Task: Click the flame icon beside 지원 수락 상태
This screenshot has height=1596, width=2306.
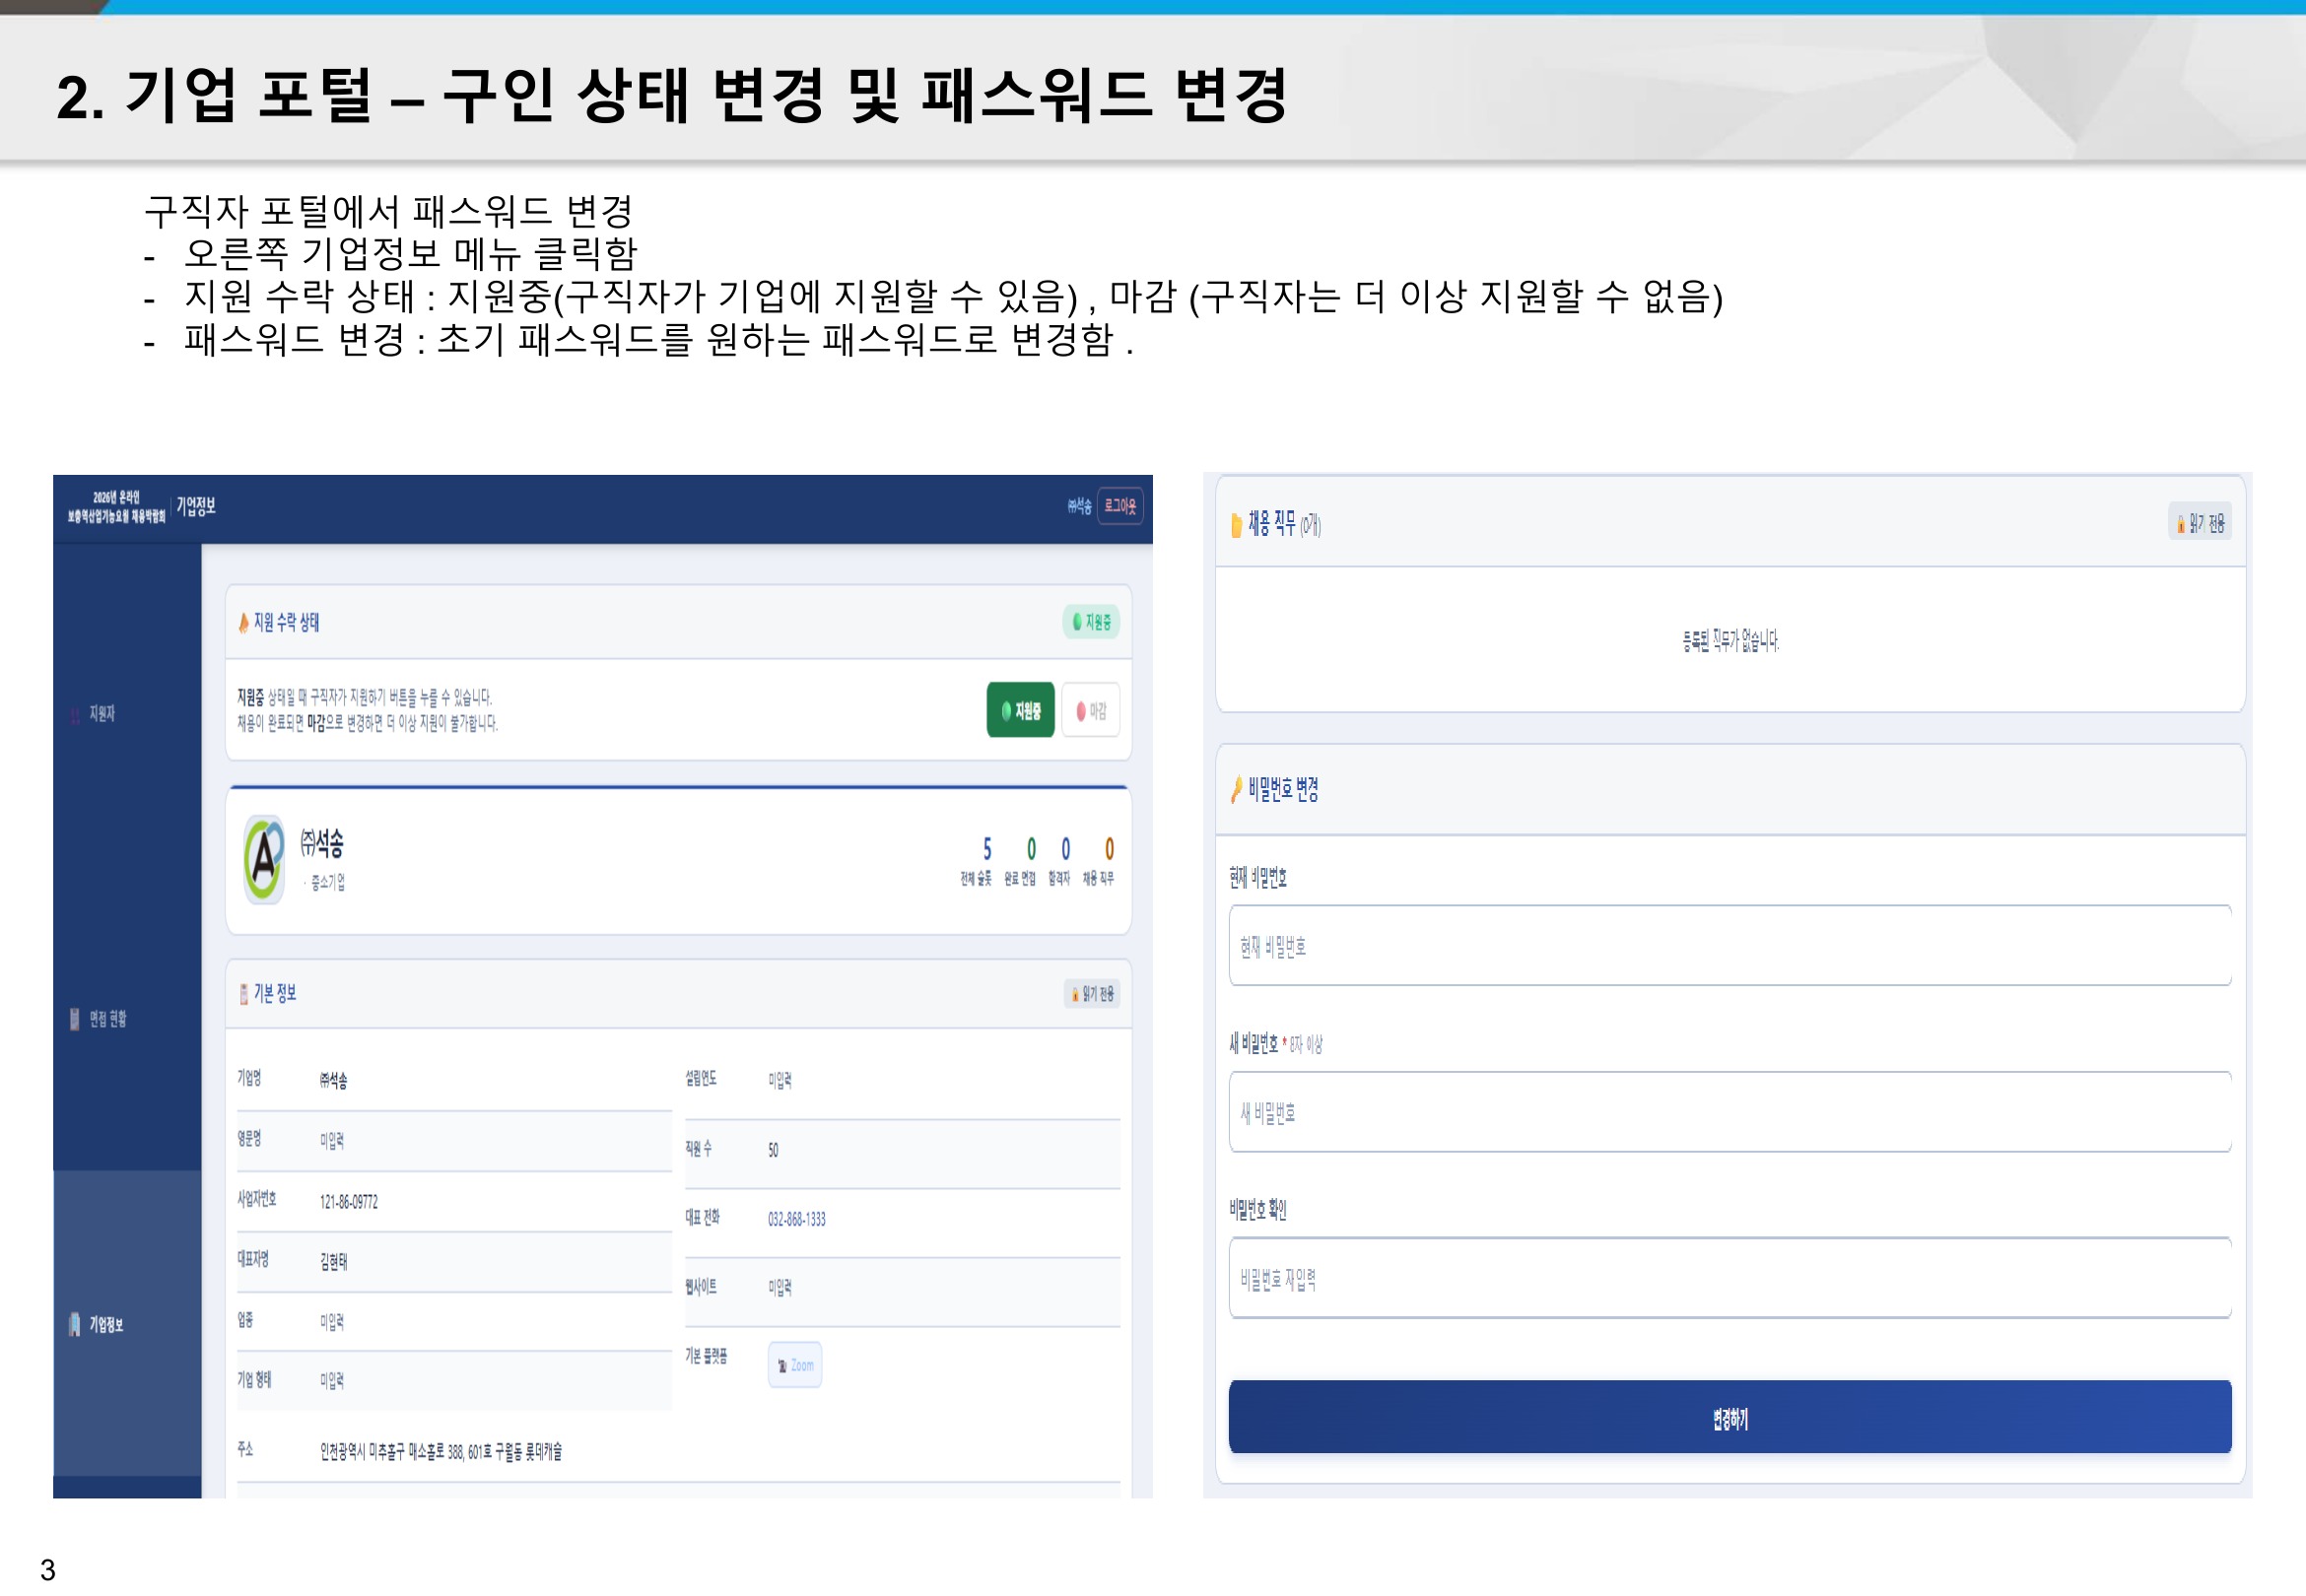Action: pos(243,622)
